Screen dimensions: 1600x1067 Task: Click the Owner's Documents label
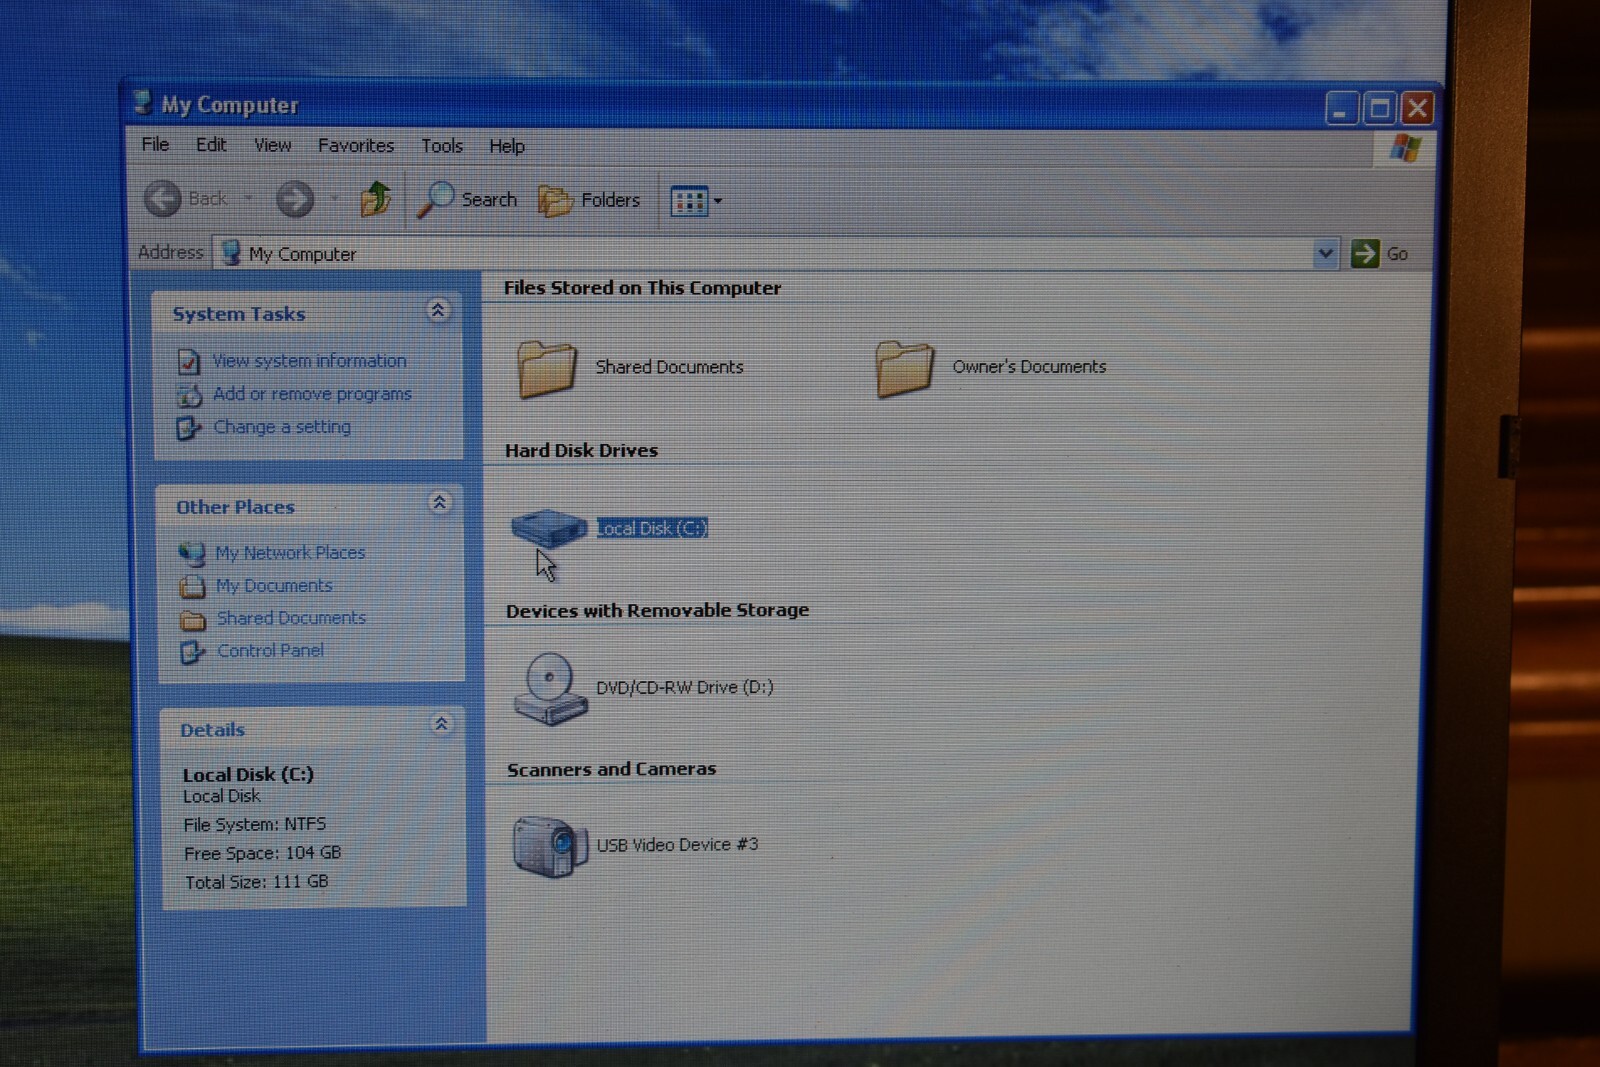[1029, 367]
